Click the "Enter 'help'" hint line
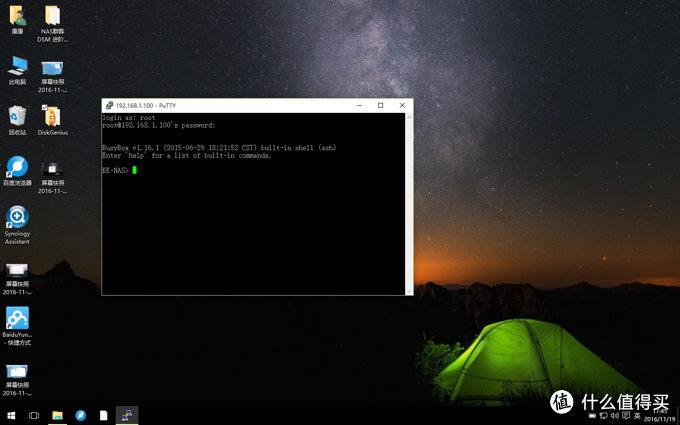 186,155
